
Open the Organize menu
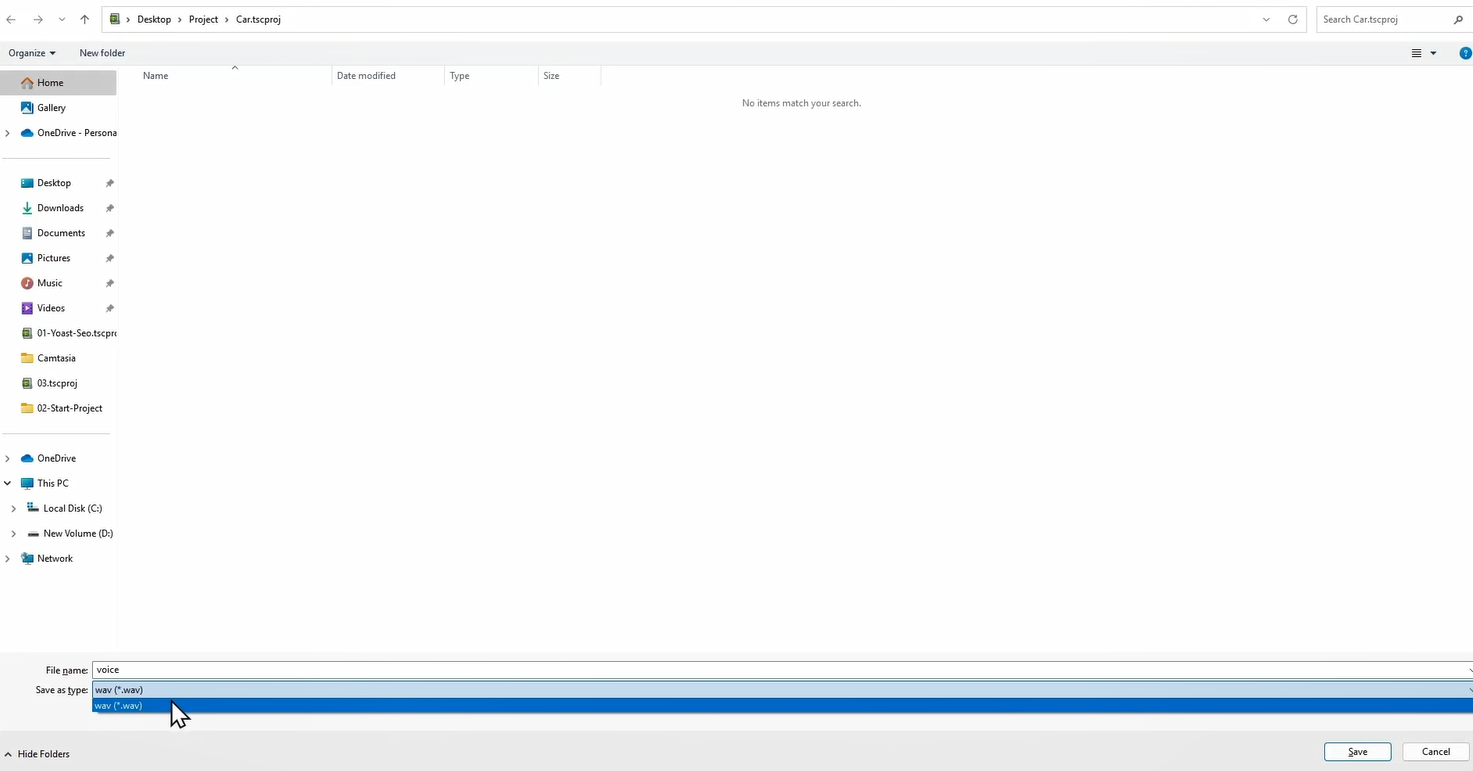pyautogui.click(x=32, y=53)
